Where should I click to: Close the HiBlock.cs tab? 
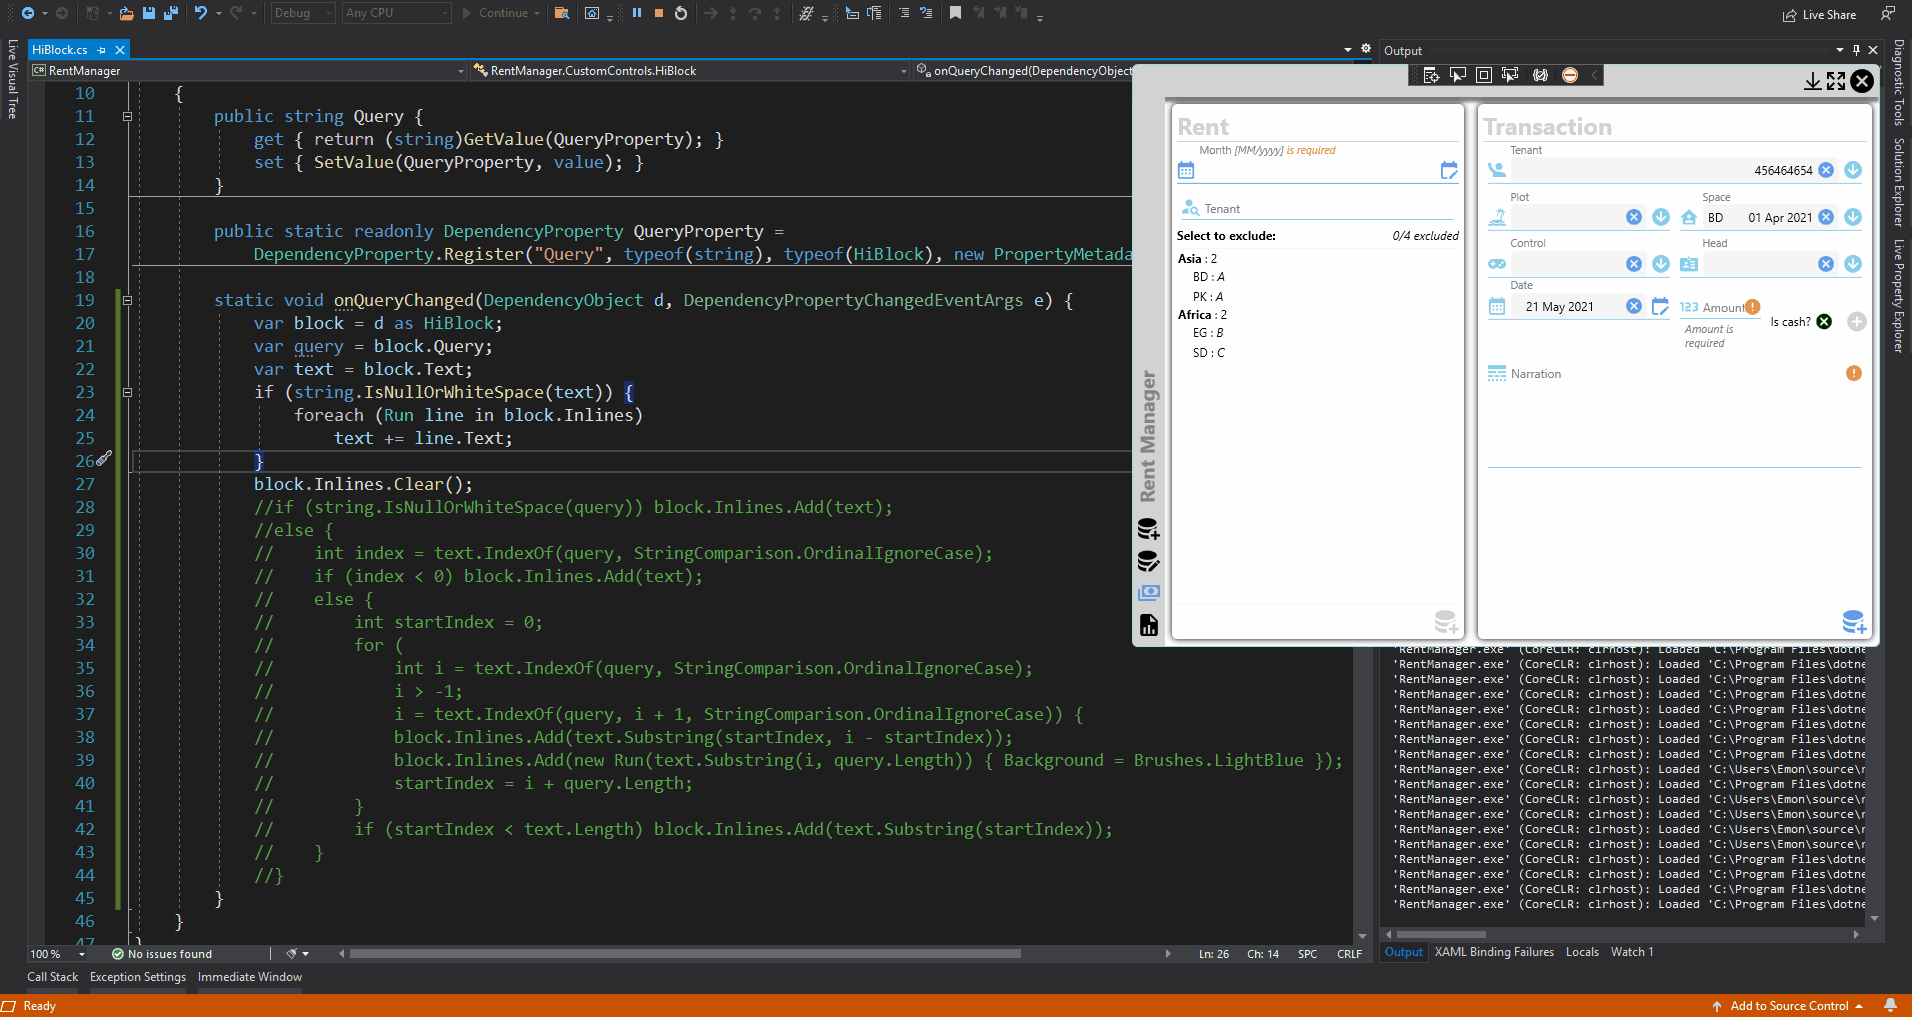tap(120, 49)
